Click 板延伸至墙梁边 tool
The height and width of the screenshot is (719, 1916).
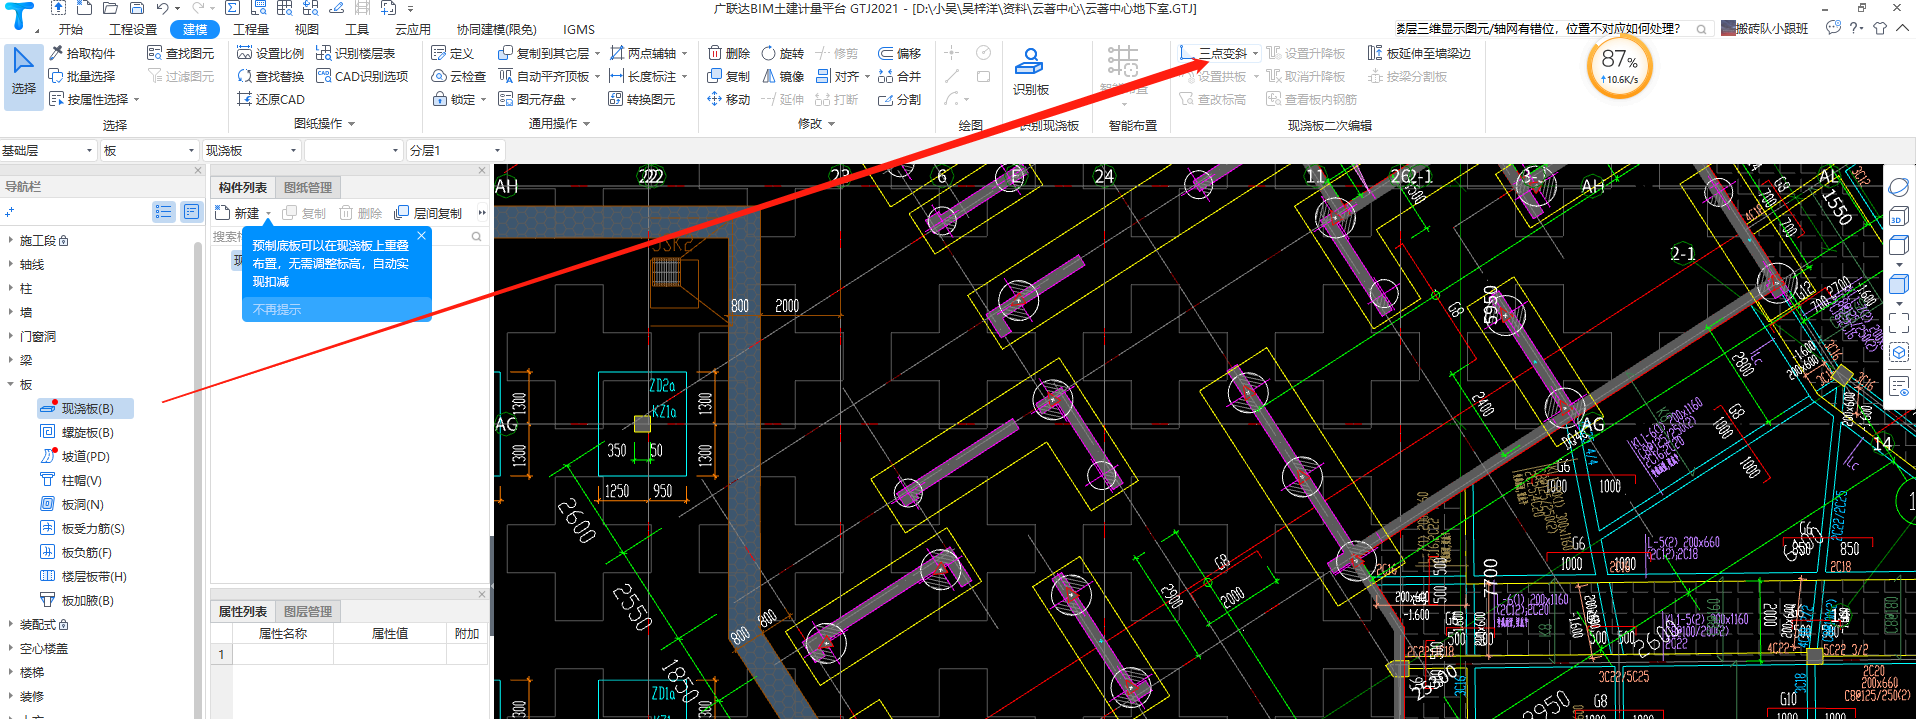[1419, 53]
